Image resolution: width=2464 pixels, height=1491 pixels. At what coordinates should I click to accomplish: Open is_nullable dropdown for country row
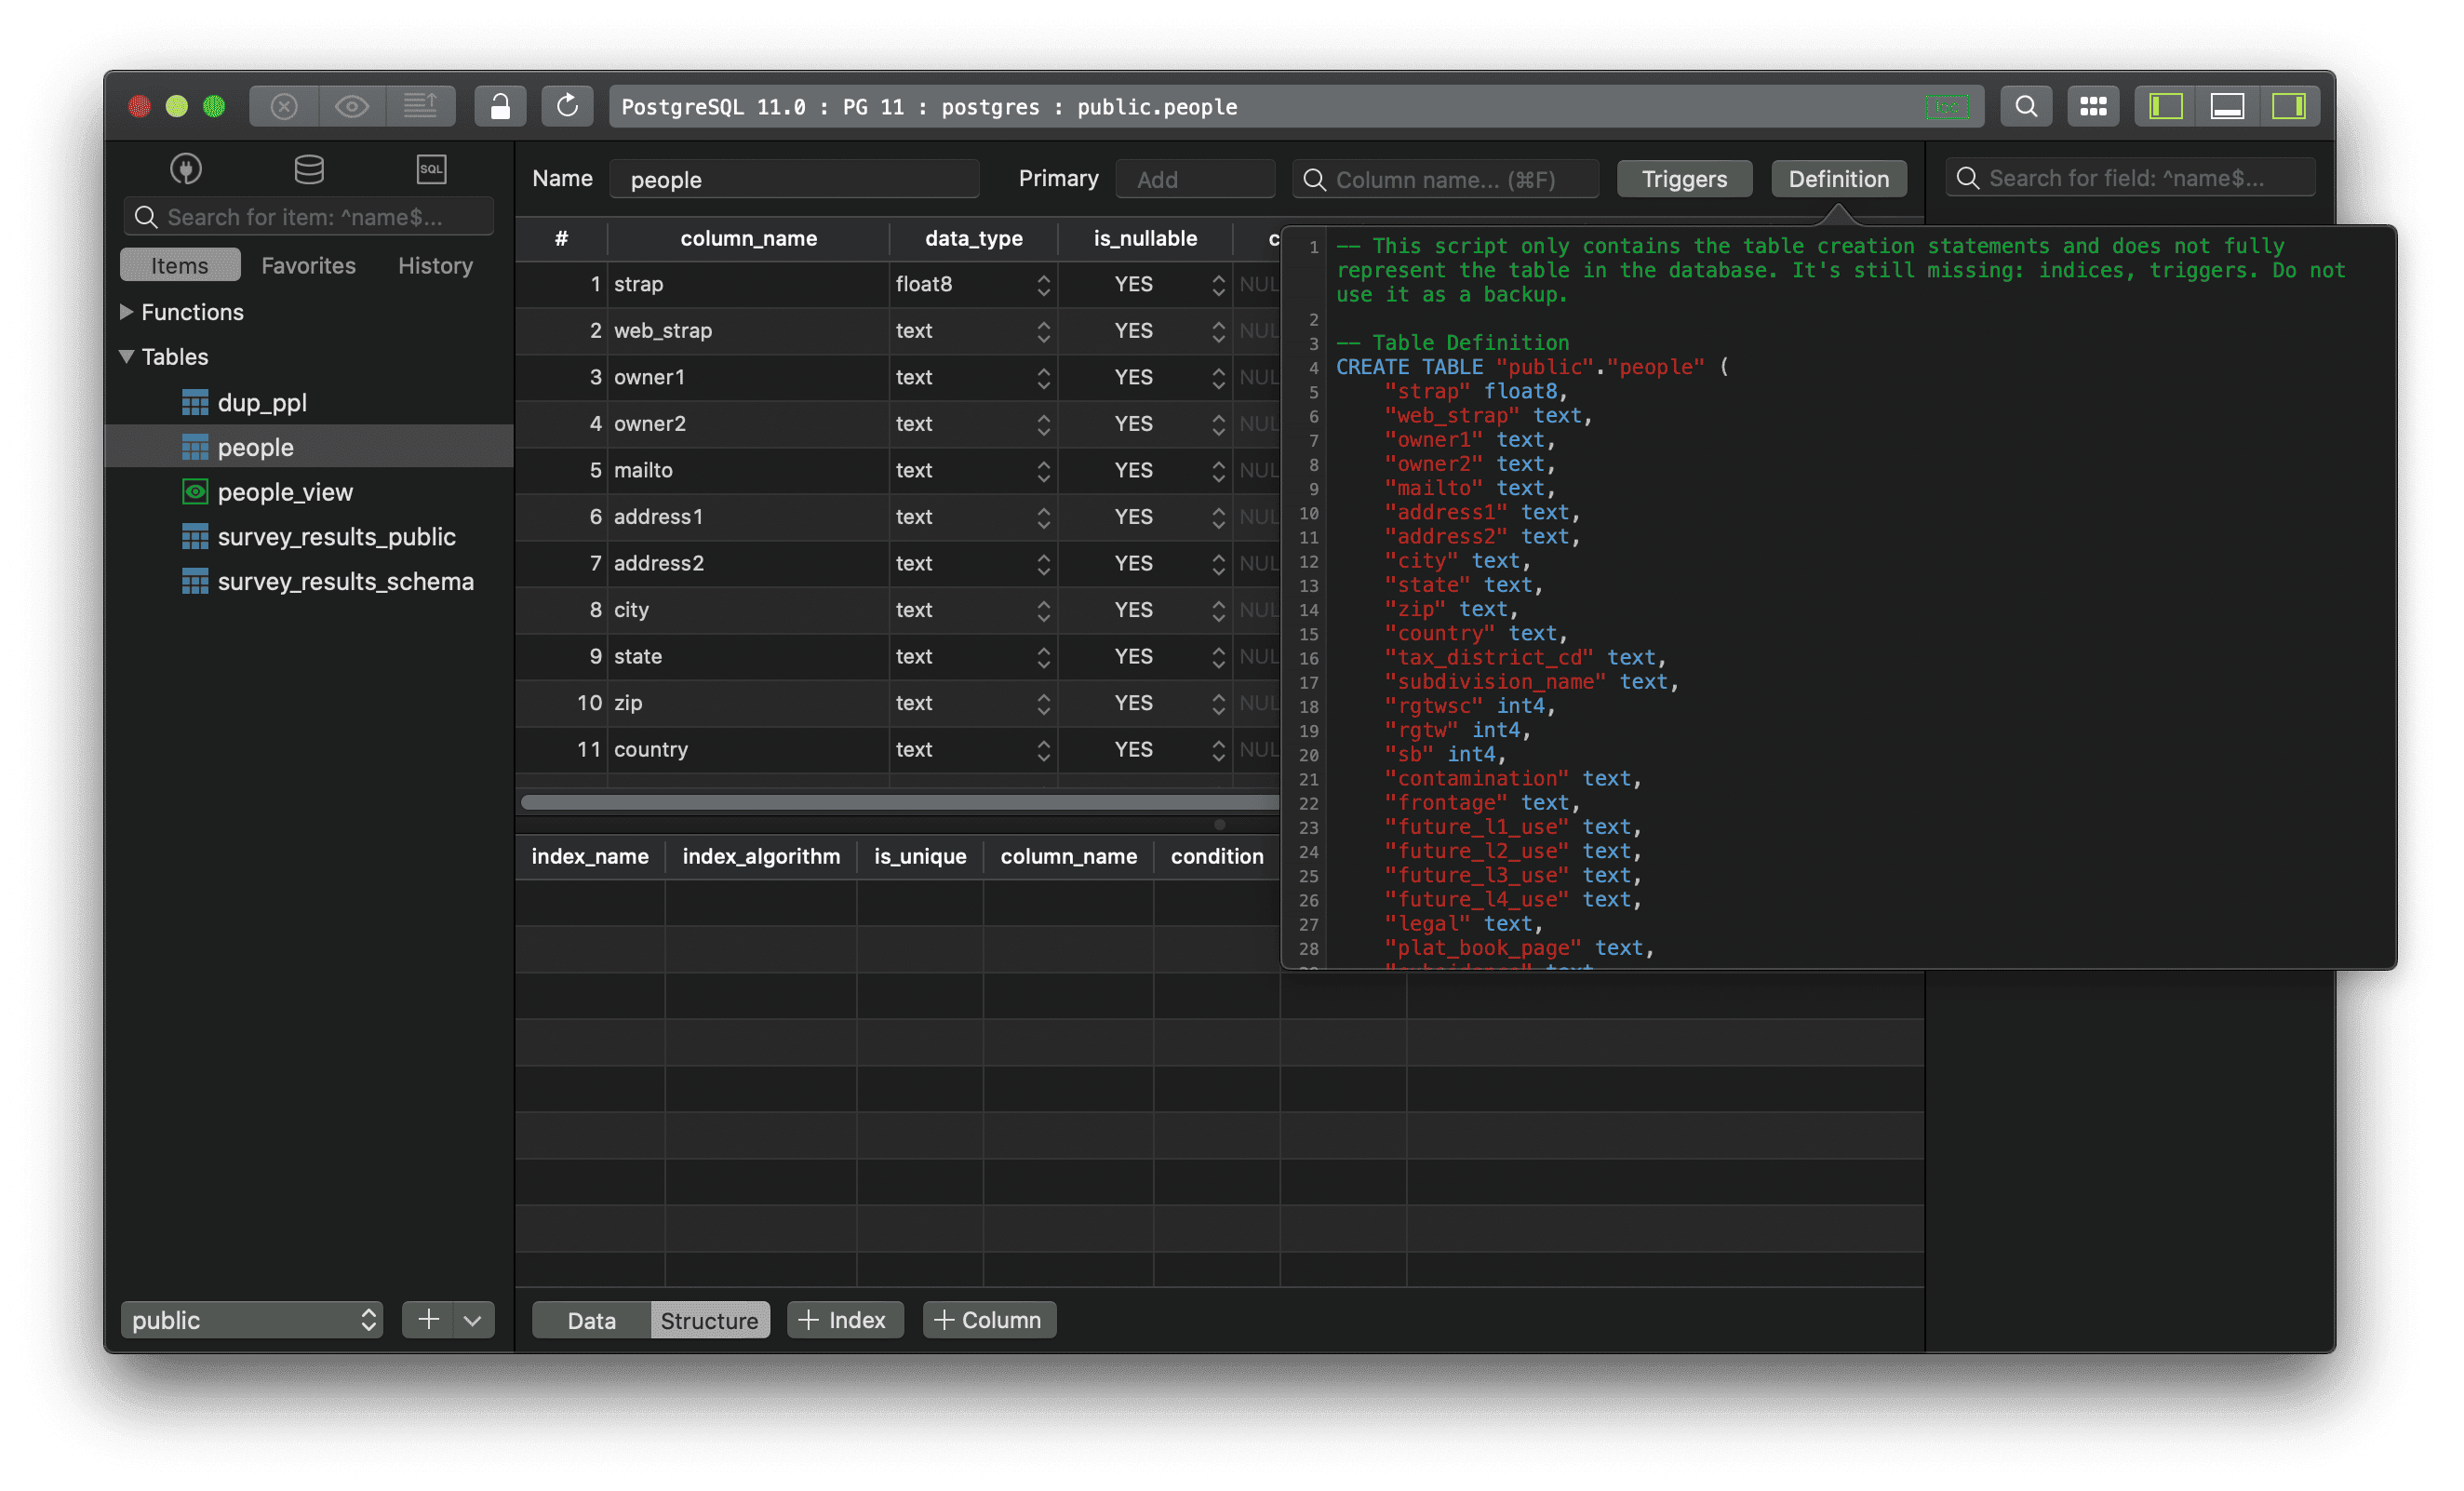click(1218, 750)
